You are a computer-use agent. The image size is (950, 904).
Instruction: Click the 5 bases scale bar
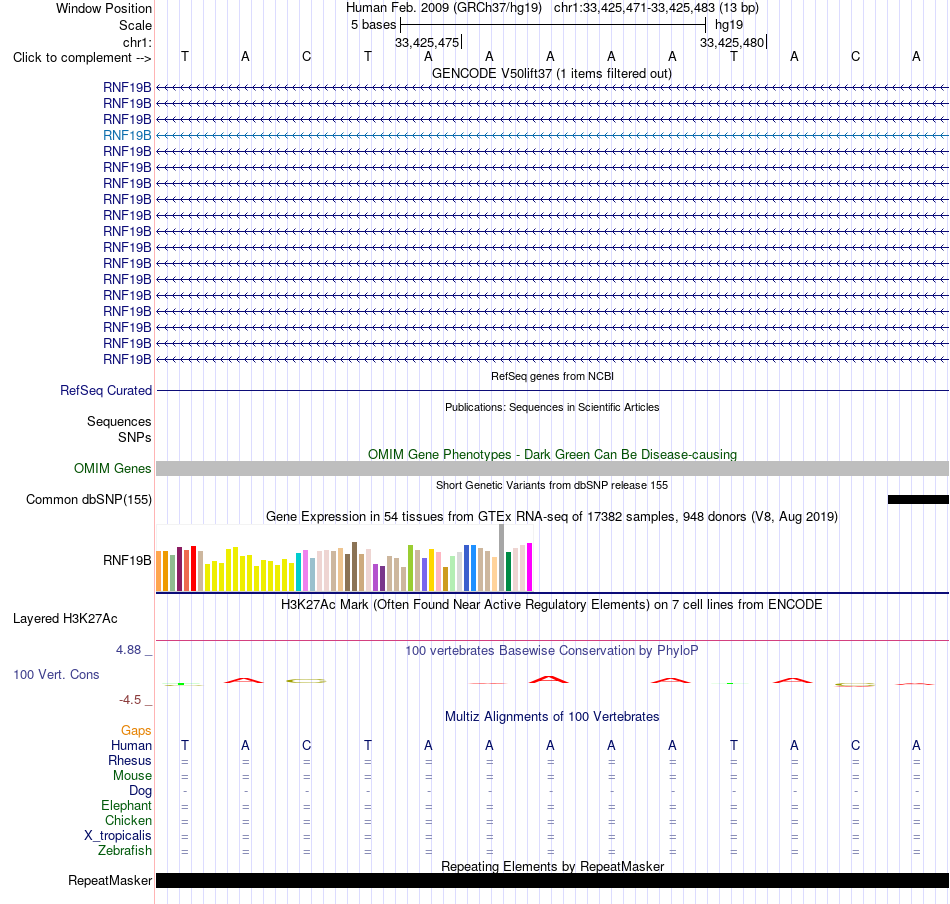click(x=553, y=25)
